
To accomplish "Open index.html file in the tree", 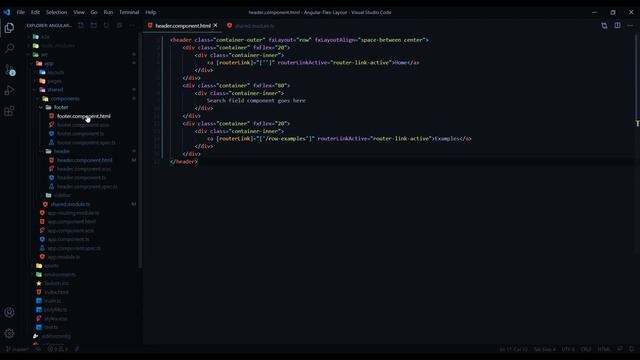I will [56, 292].
